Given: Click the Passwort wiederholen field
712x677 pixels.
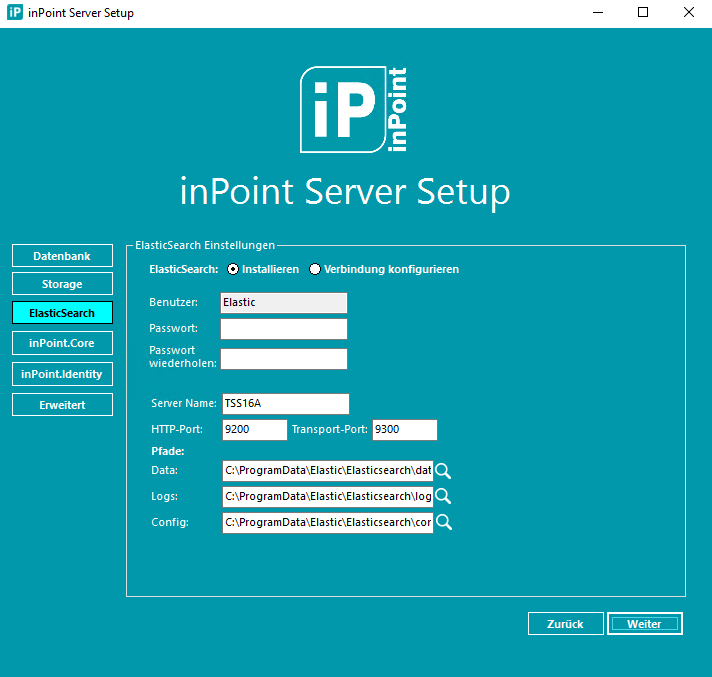Looking at the screenshot, I should pos(284,359).
